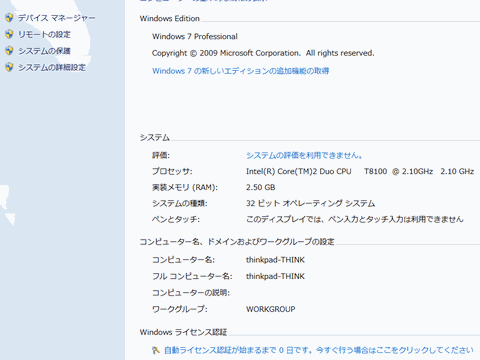Click the Windows ライセンス認証 heading
This screenshot has width=480, height=360.
click(x=183, y=332)
